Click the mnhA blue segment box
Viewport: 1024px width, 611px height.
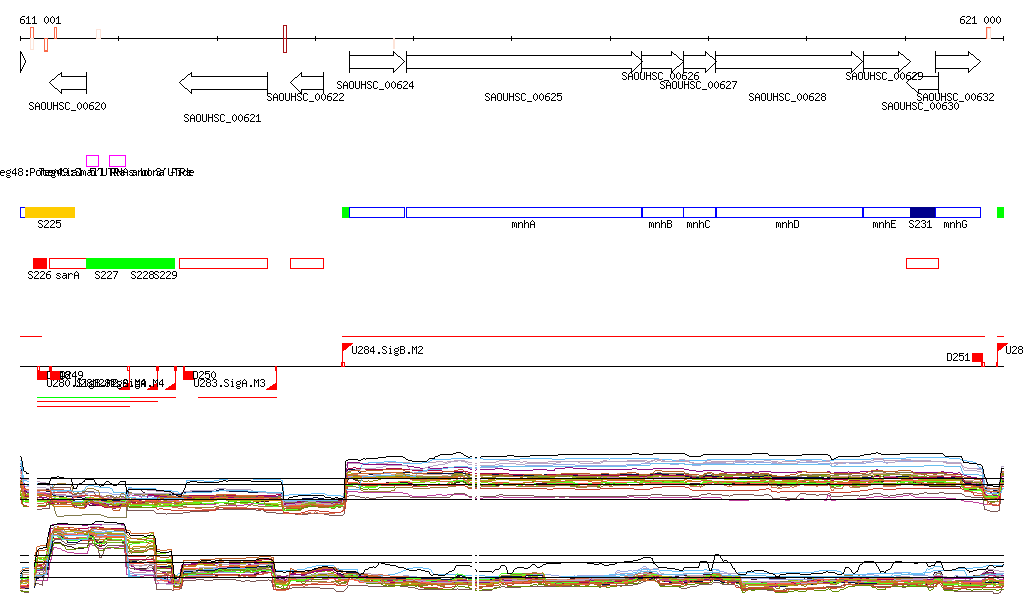pos(524,212)
